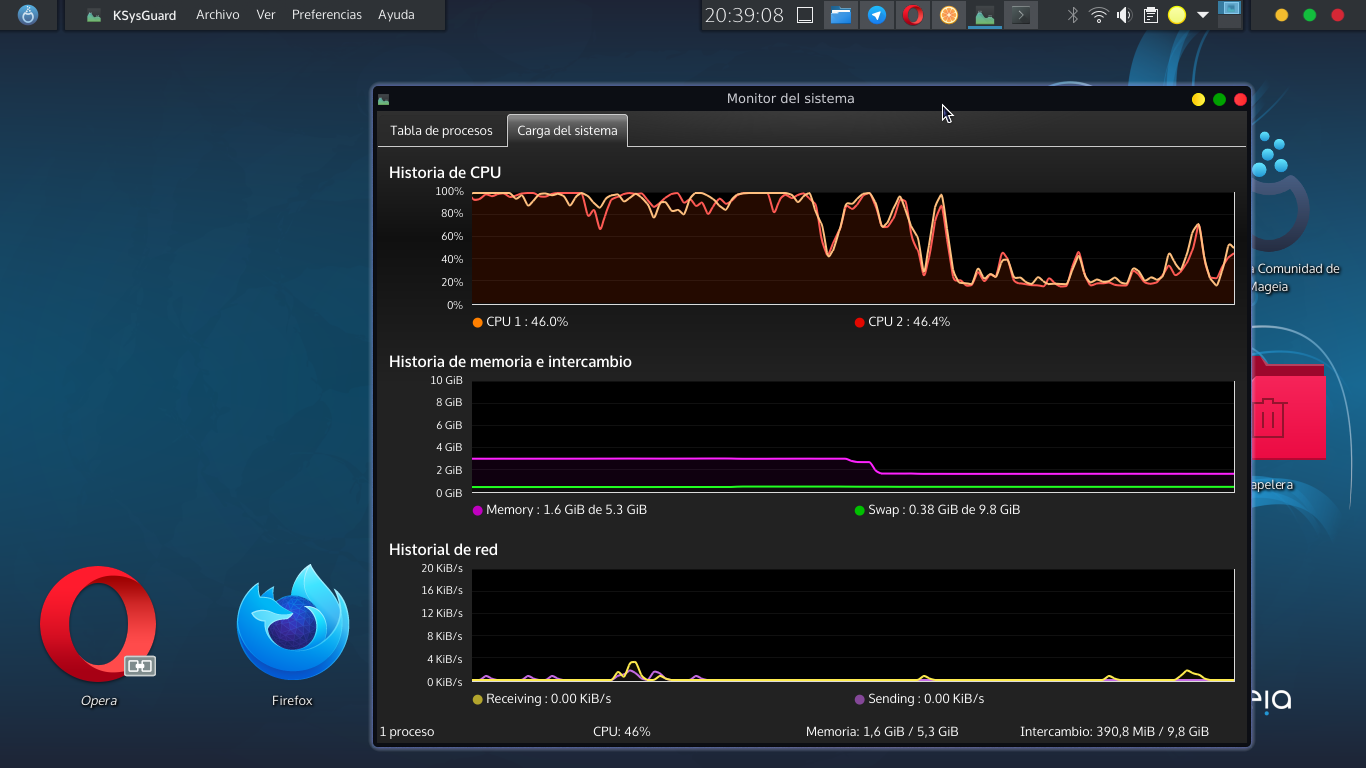This screenshot has width=1366, height=768.
Task: Click the Mageia community desktop icon
Action: [x=1282, y=190]
